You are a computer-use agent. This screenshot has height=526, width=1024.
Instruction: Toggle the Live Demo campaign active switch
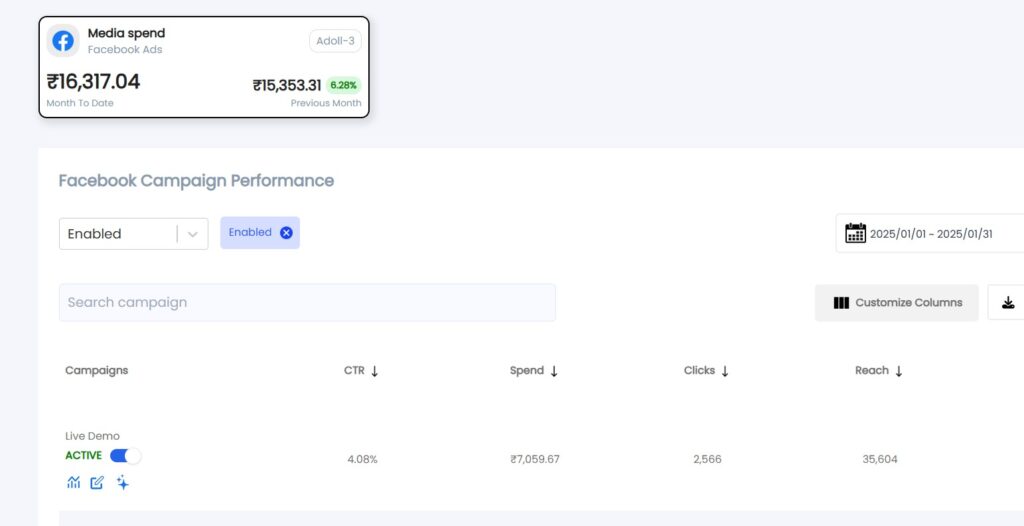tap(125, 456)
